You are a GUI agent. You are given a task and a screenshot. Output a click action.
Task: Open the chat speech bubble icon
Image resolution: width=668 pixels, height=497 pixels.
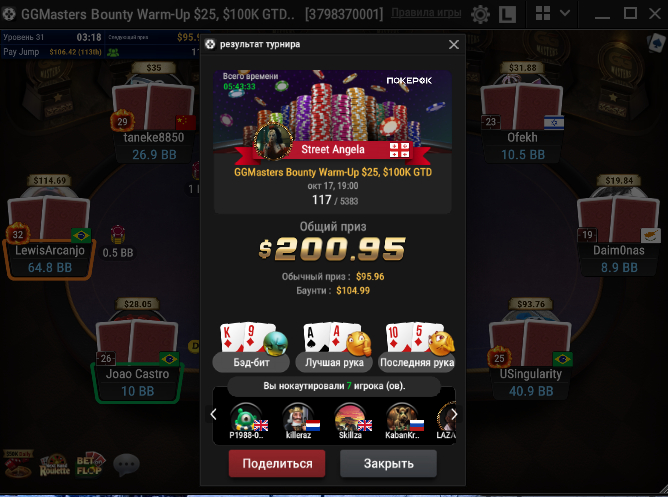127,464
